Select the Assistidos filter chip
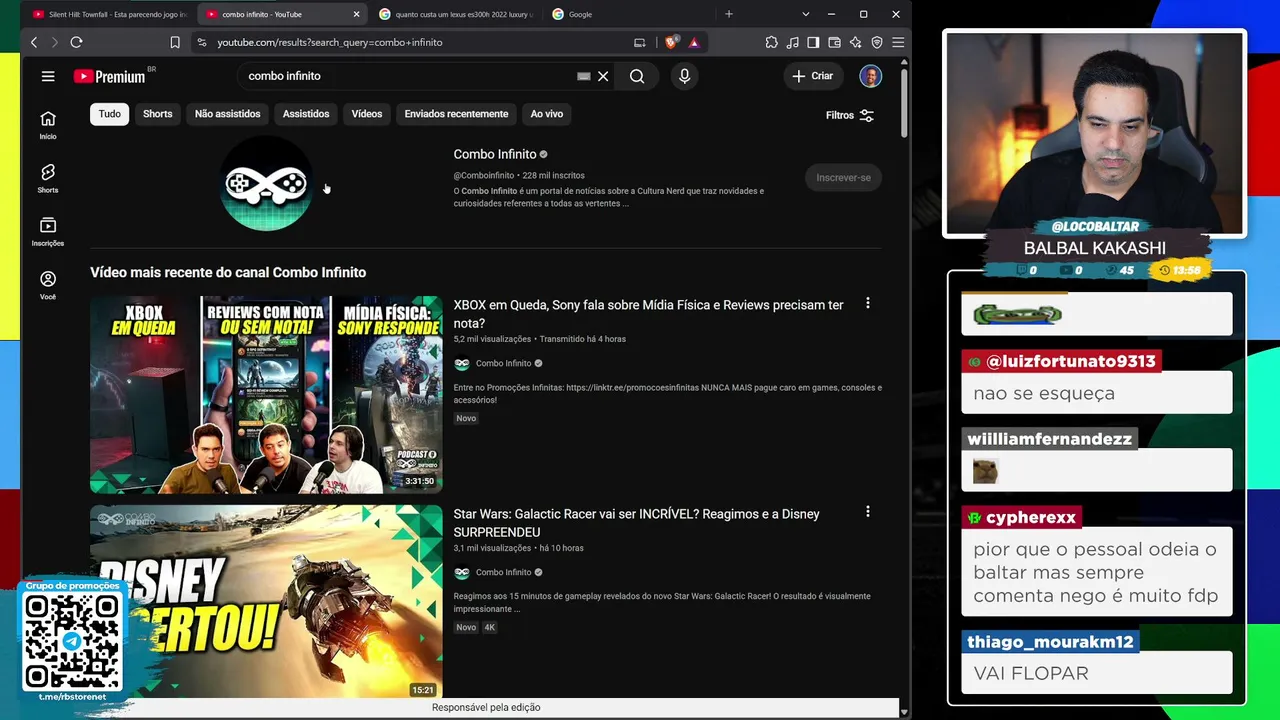1280x720 pixels. coord(306,114)
